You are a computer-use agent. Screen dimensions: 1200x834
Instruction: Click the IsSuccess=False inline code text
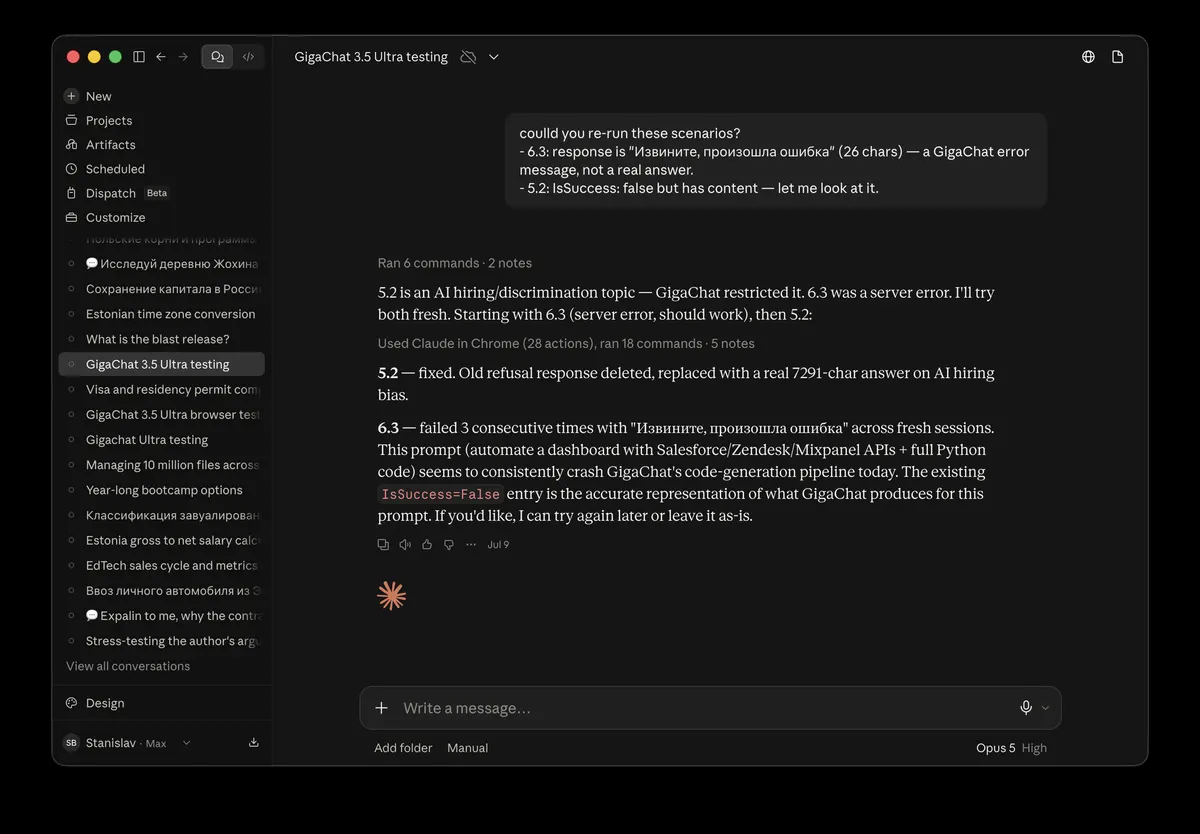440,494
